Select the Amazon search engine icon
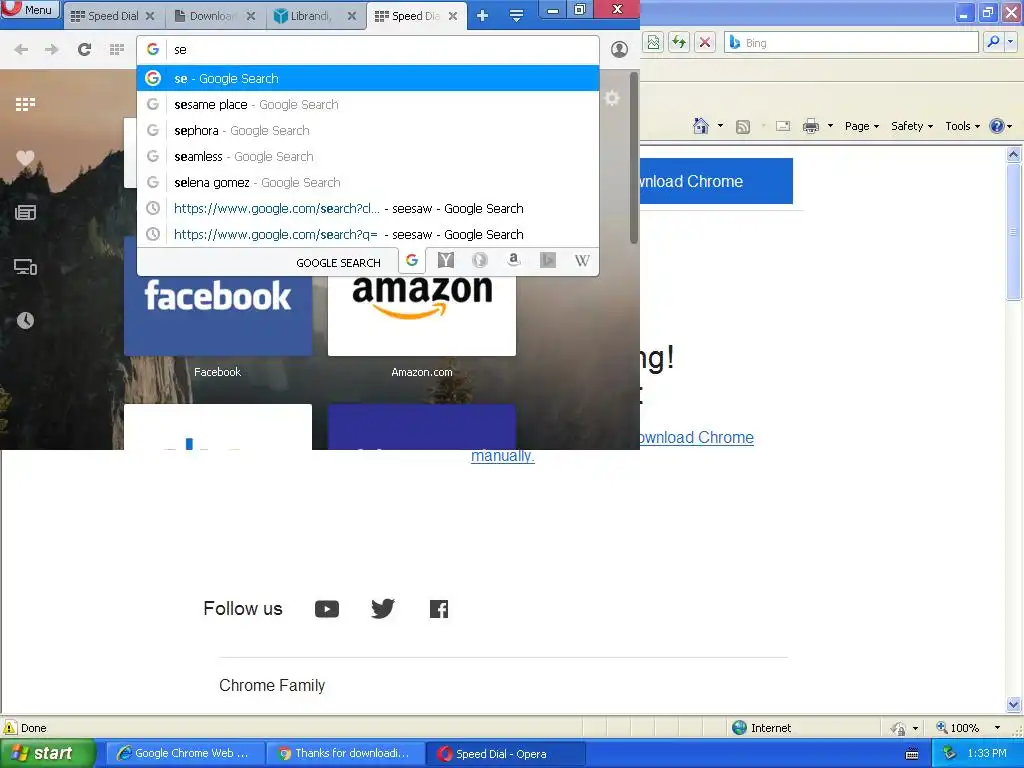Image resolution: width=1024 pixels, height=768 pixels. tap(514, 261)
